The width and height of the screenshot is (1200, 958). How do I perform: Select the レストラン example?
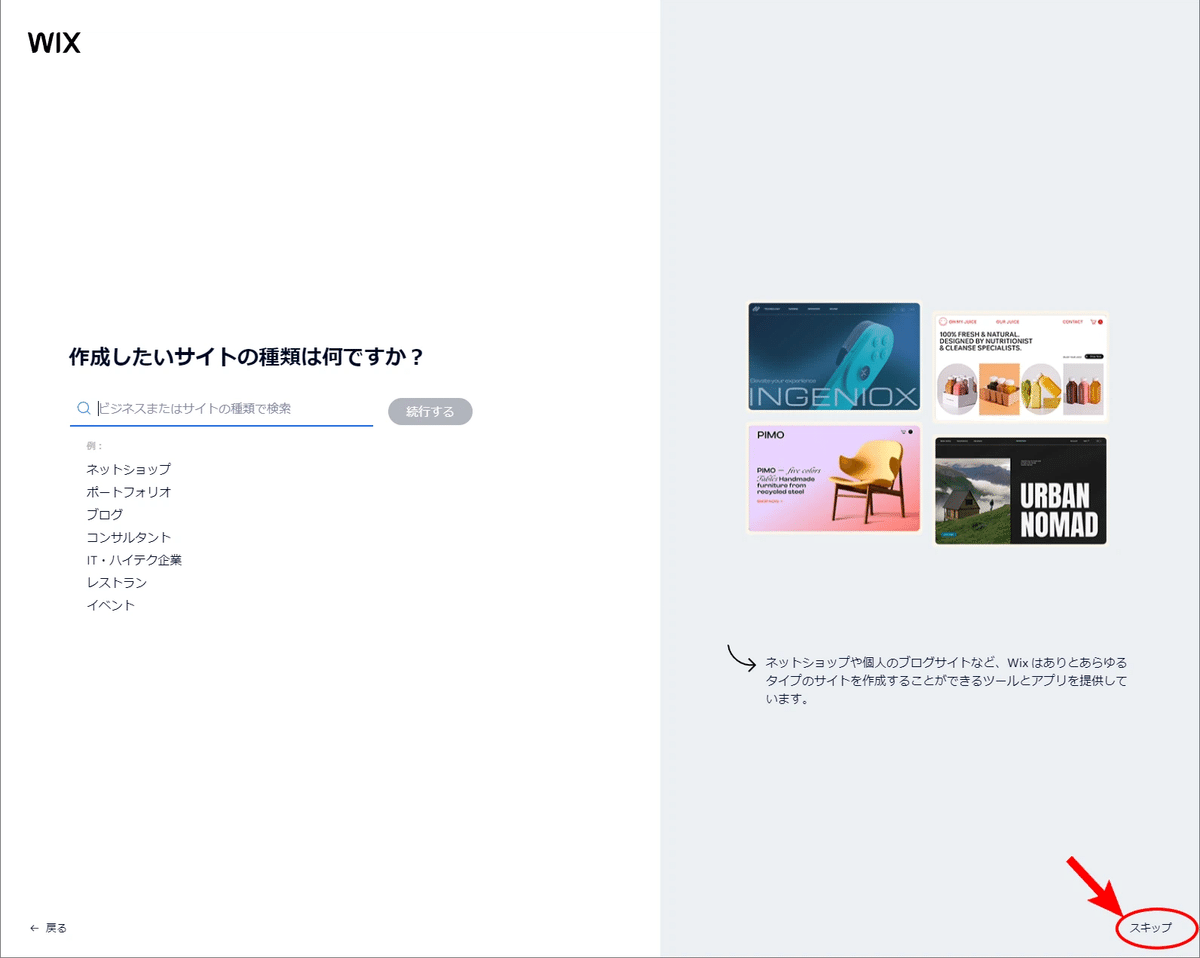click(x=117, y=583)
